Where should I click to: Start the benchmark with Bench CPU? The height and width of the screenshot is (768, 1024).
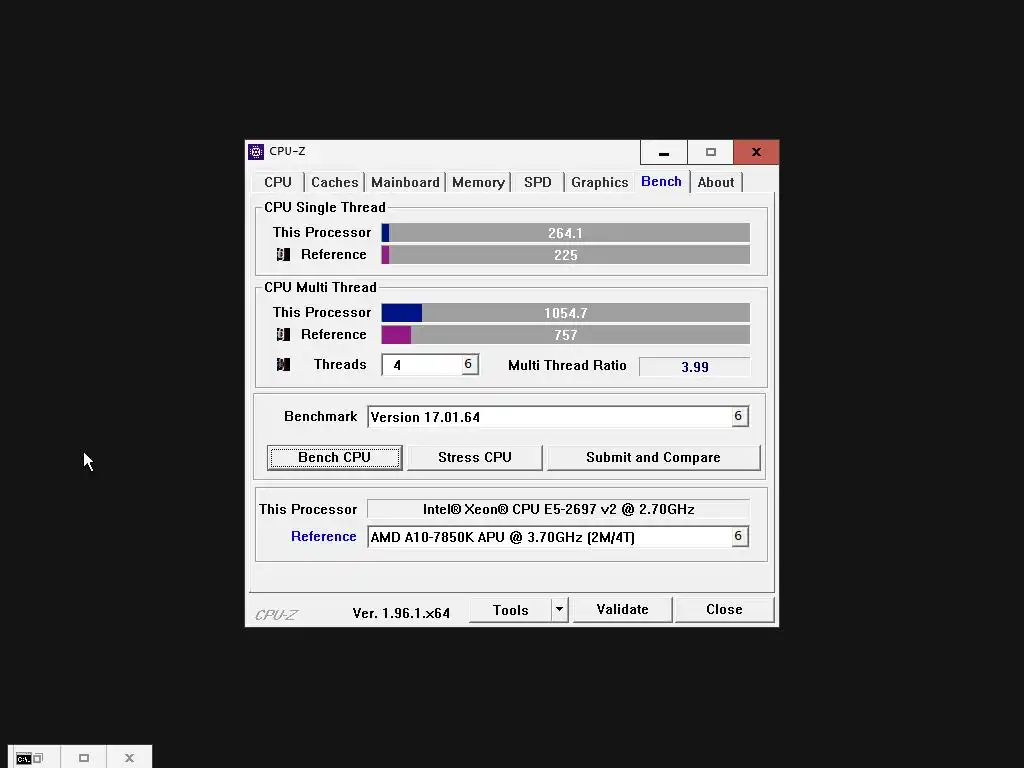(334, 457)
